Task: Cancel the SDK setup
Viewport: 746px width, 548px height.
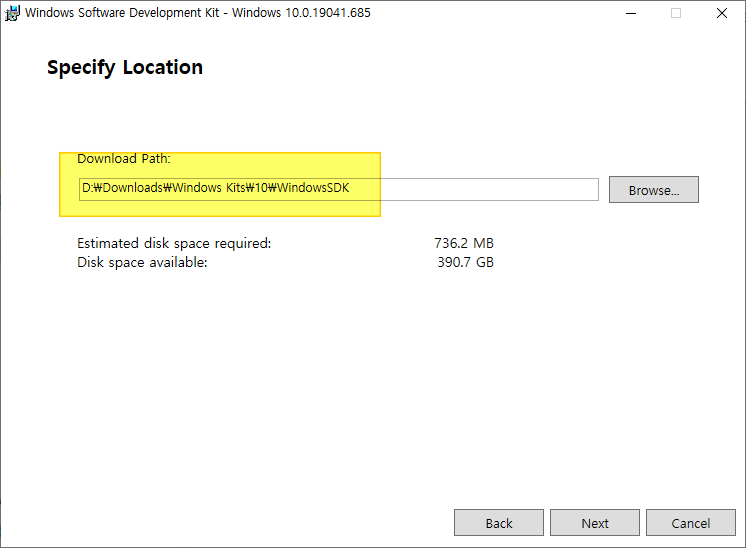Action: (x=690, y=523)
